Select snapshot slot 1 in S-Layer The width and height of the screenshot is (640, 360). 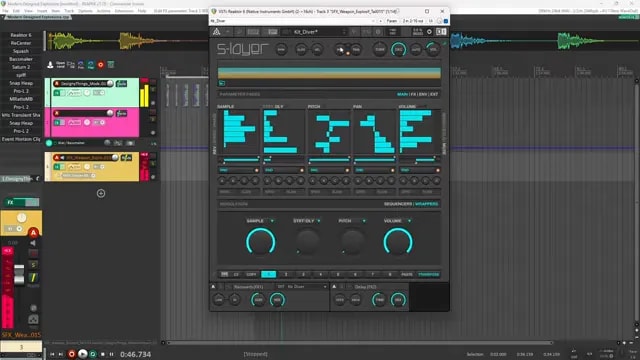[269, 274]
